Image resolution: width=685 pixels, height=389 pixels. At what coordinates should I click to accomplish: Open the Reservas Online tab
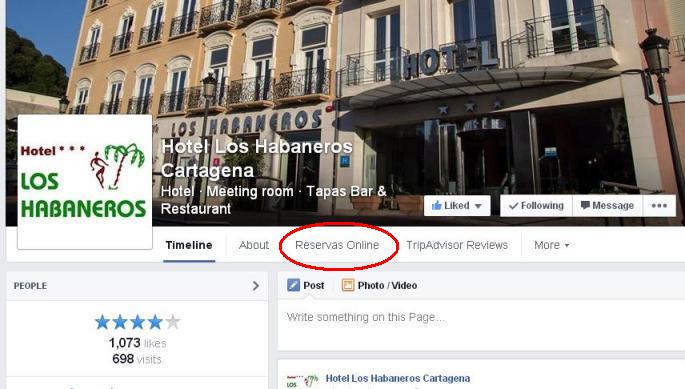337,245
